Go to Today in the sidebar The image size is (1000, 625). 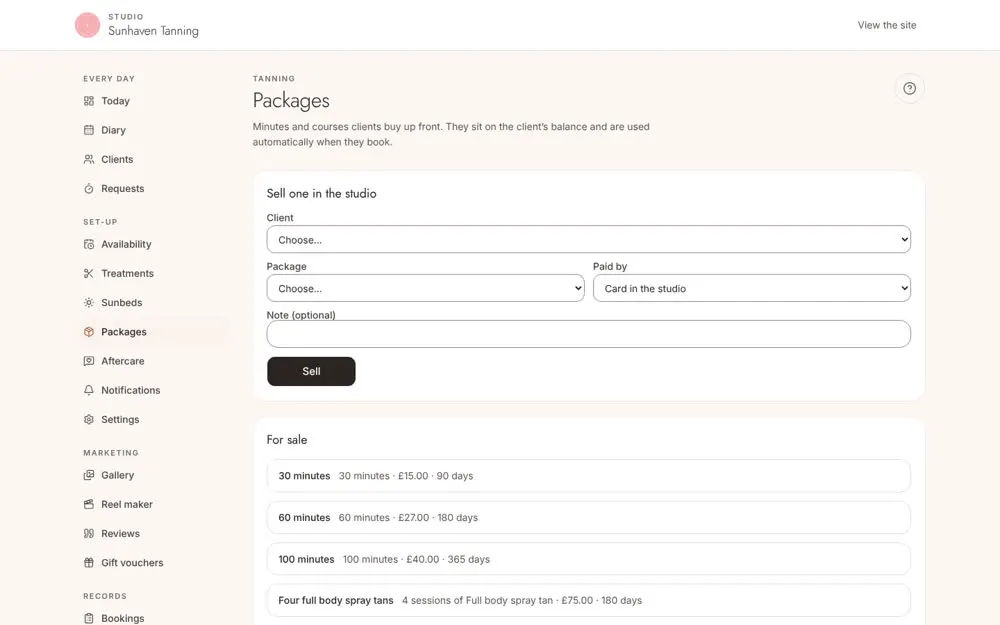click(115, 101)
